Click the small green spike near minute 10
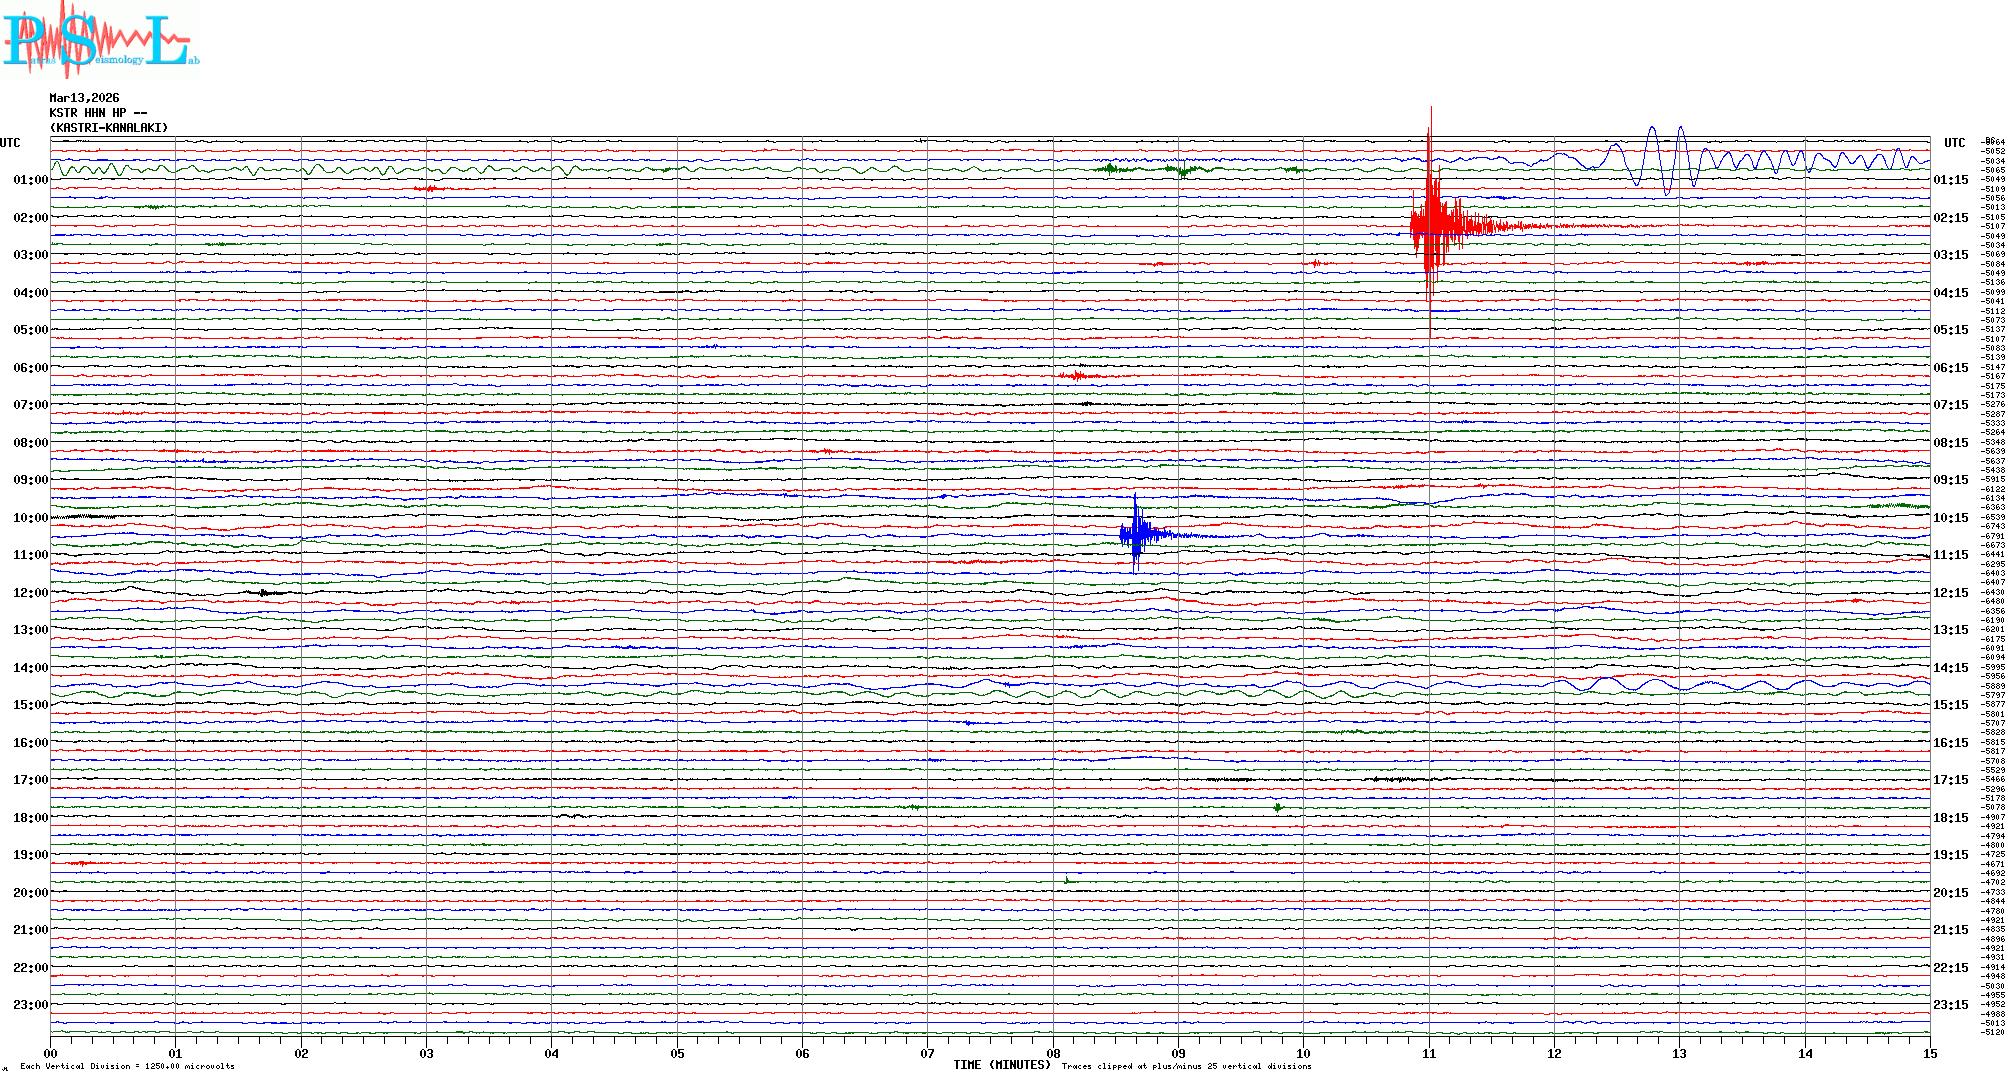 tap(1278, 807)
